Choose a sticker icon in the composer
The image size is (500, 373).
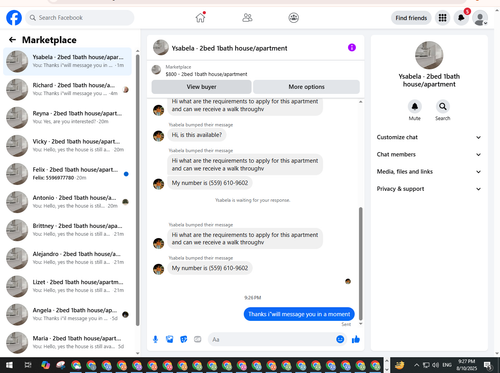(x=184, y=339)
